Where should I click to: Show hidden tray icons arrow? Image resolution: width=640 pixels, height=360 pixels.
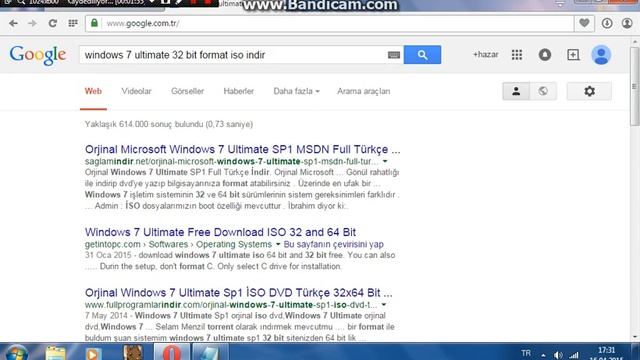click(x=543, y=355)
